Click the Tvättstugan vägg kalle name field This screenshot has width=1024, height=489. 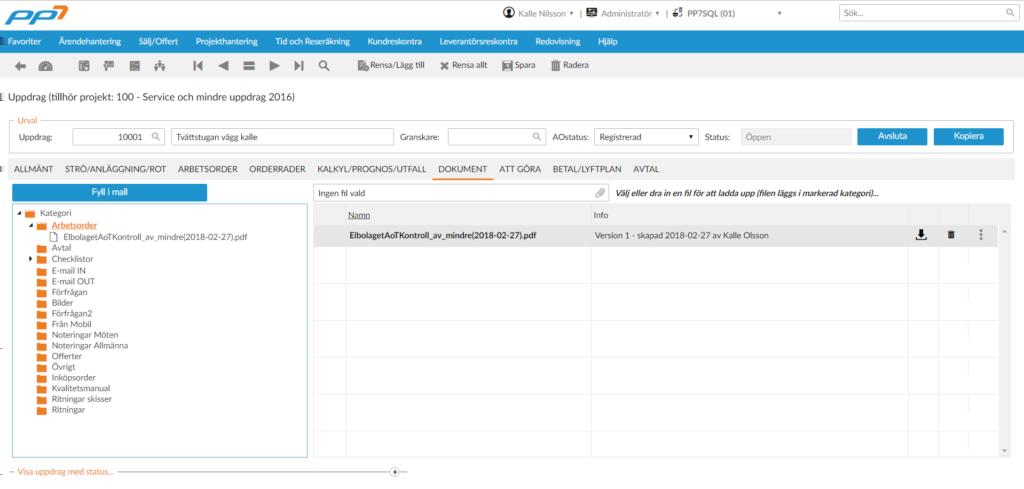point(282,137)
